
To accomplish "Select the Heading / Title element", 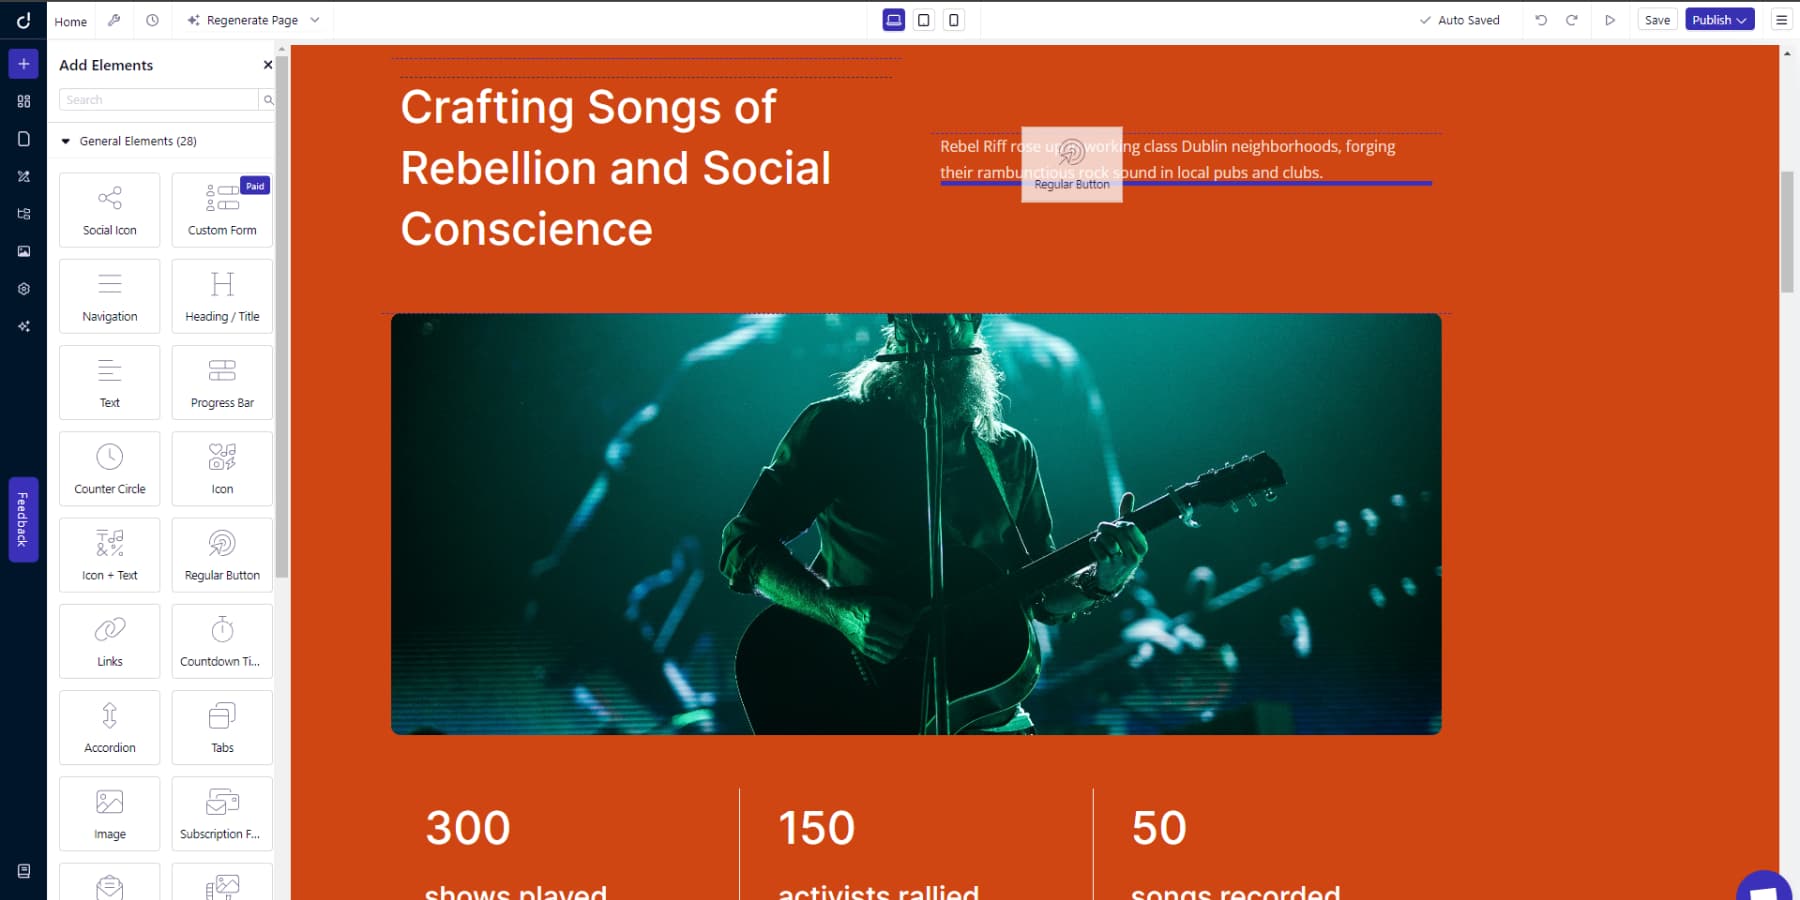I will click(x=221, y=295).
